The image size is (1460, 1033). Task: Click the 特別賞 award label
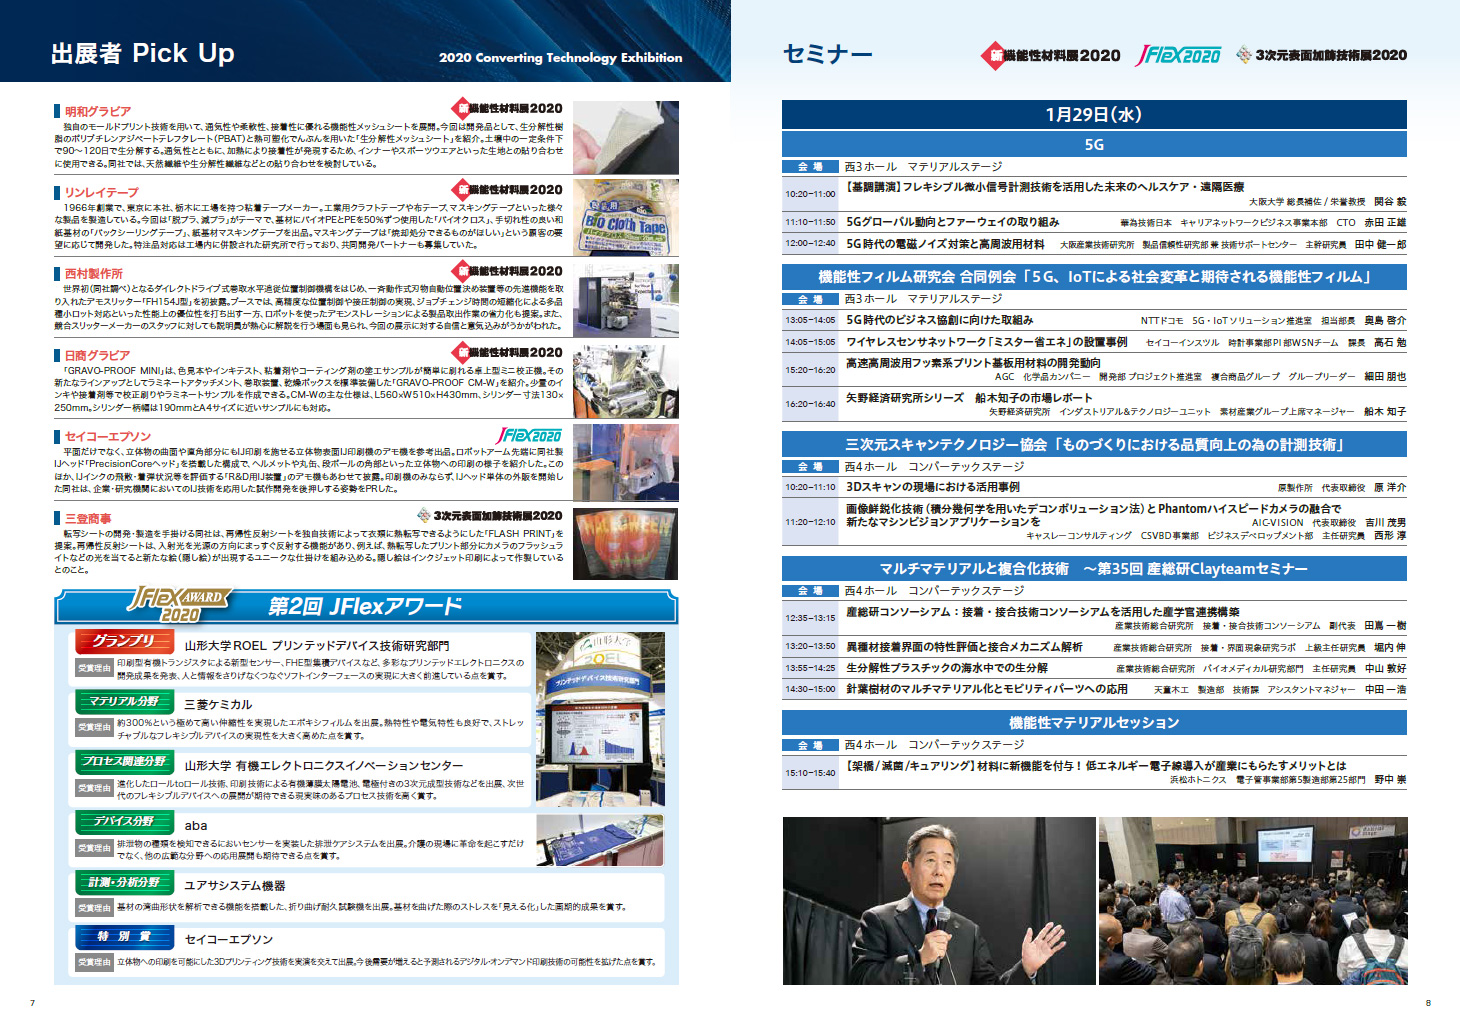pyautogui.click(x=124, y=936)
